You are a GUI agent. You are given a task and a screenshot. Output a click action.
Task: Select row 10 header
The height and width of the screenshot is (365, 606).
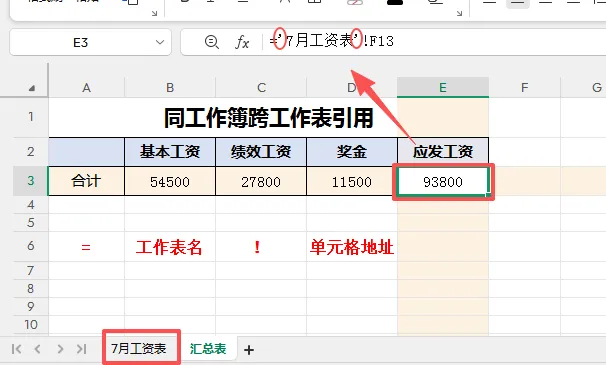tap(31, 324)
